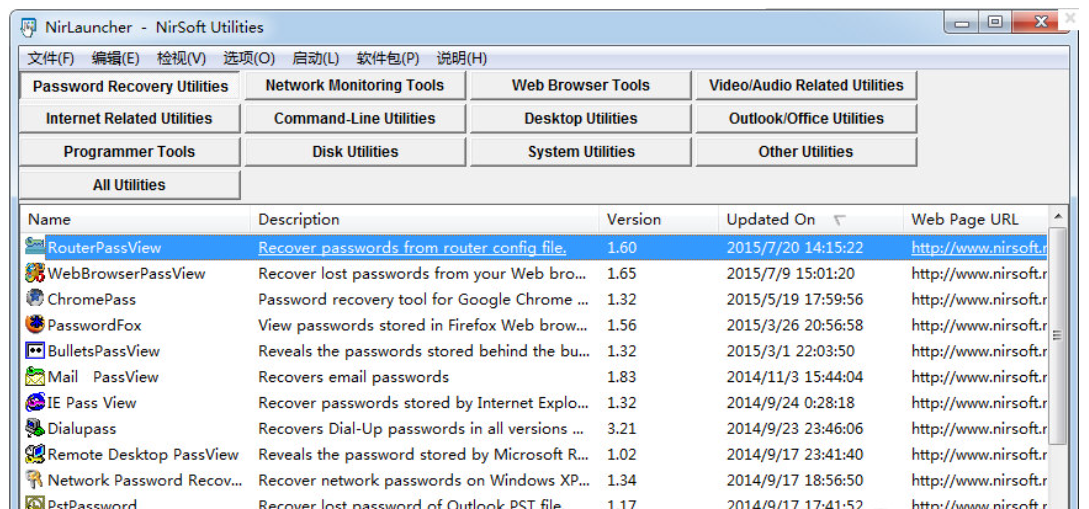Click the vertical scrollbar up arrow
The width and height of the screenshot is (1089, 509).
[1057, 217]
